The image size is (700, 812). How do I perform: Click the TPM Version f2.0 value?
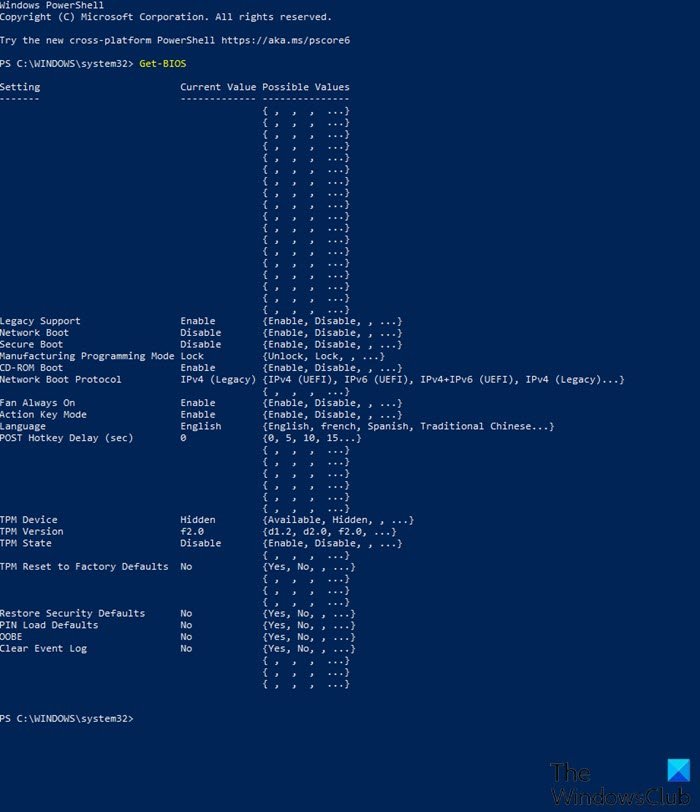point(192,531)
